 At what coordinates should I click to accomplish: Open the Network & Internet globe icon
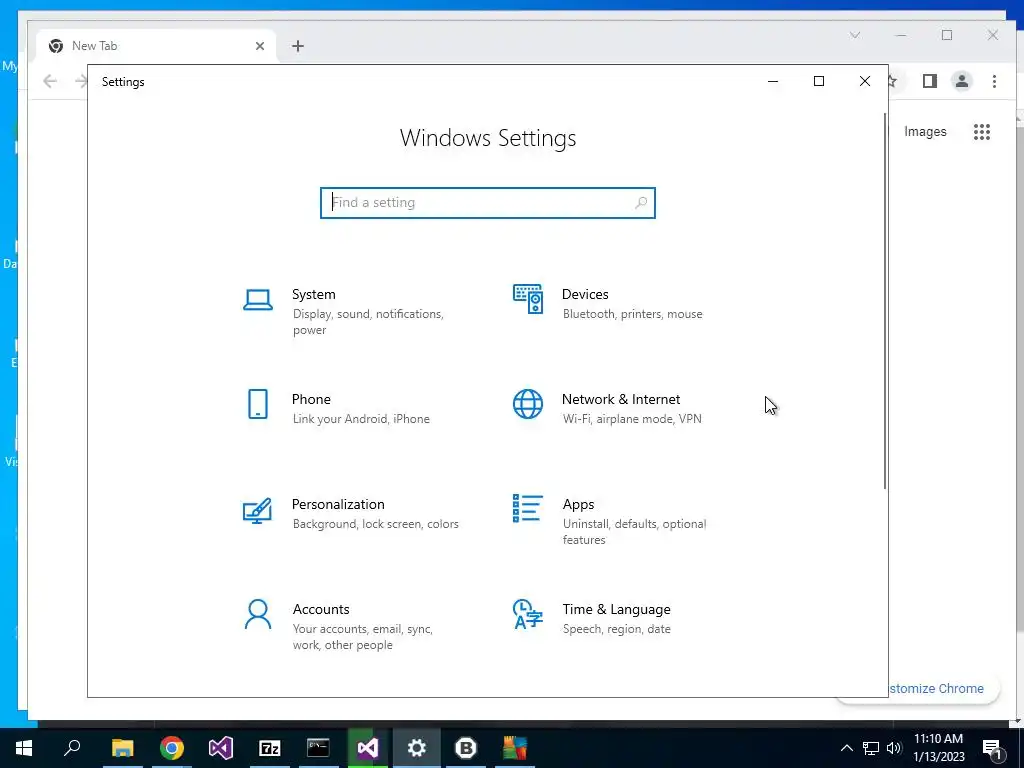pos(528,404)
